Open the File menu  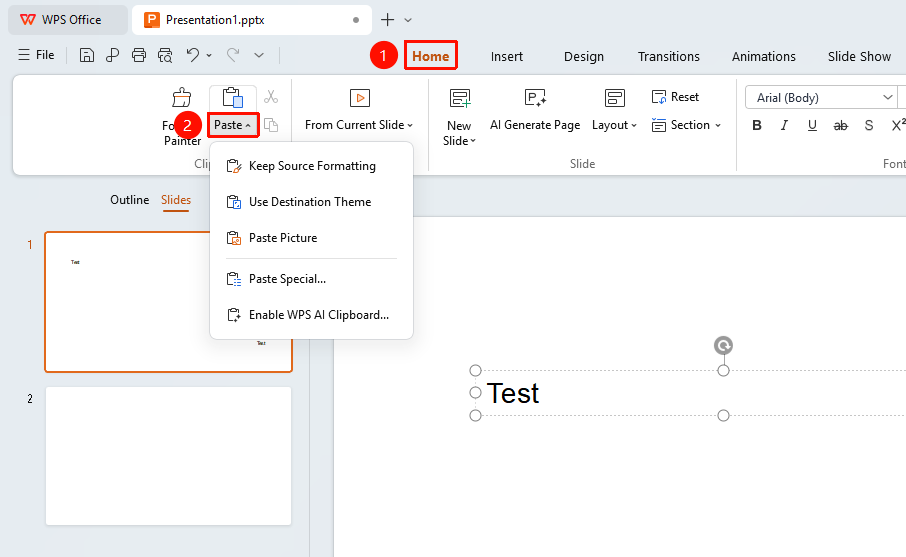pyautogui.click(x=36, y=55)
